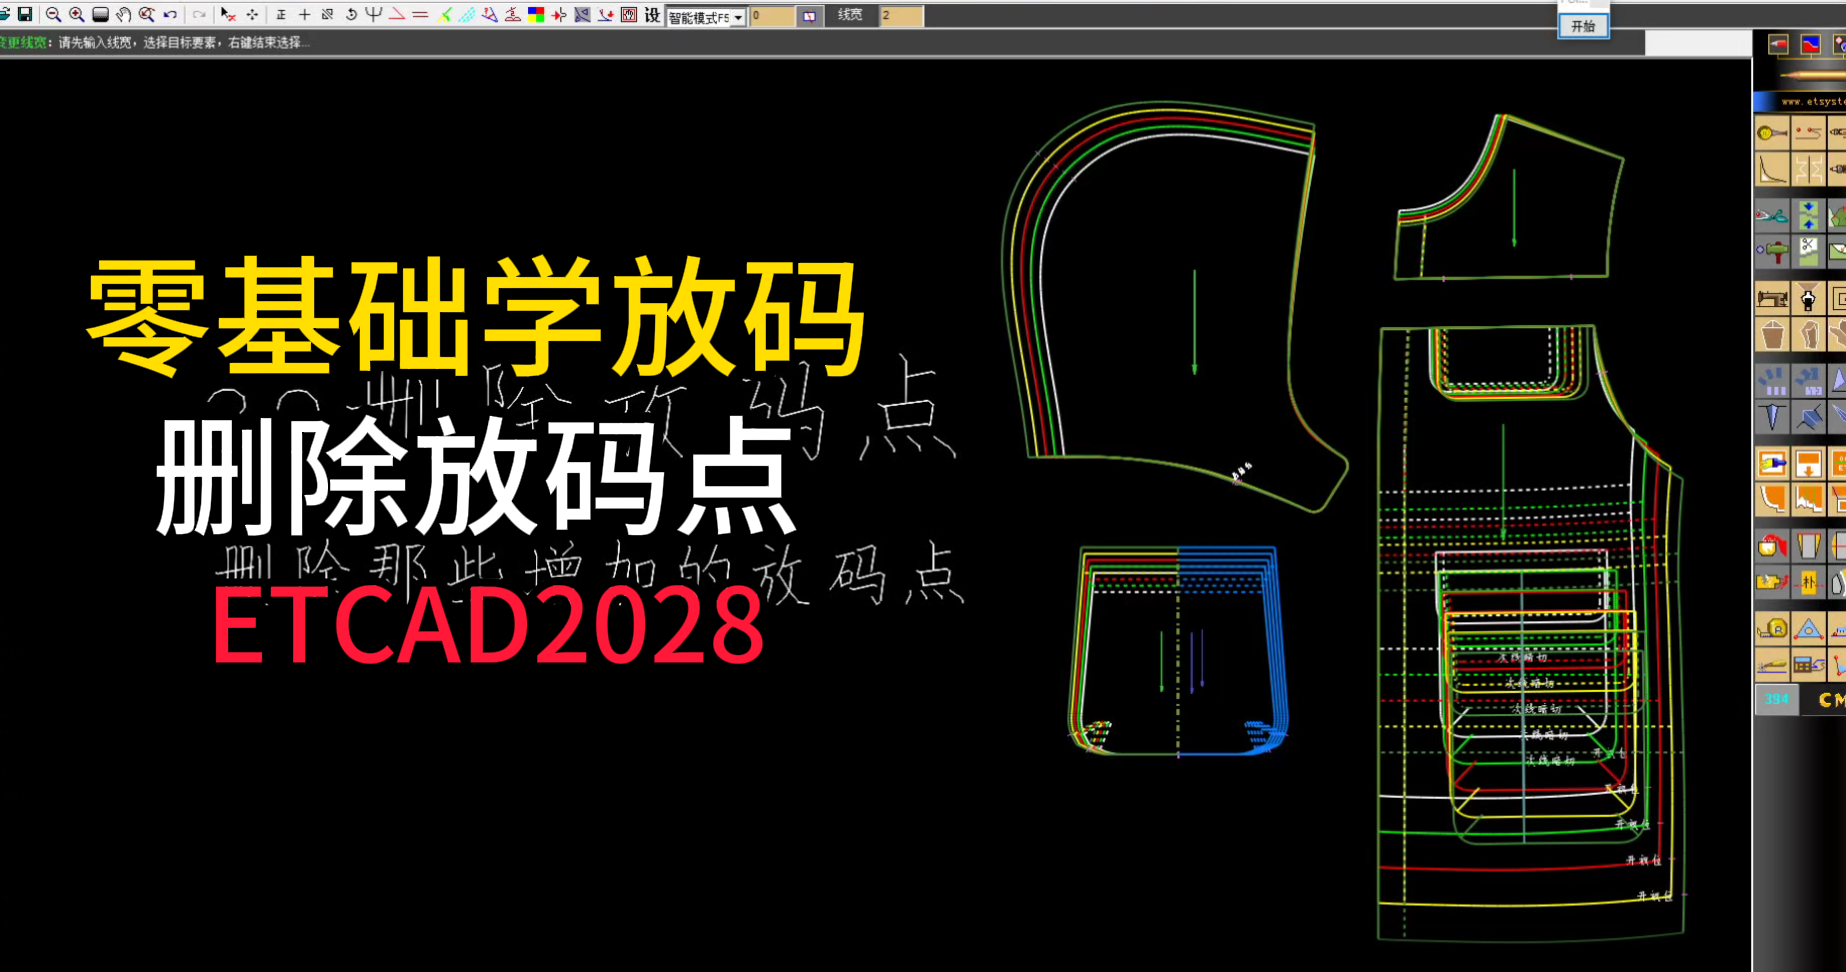Screen dimensions: 1846x972
Task: Click the plus crosshair toolbar icon
Action: click(x=304, y=14)
